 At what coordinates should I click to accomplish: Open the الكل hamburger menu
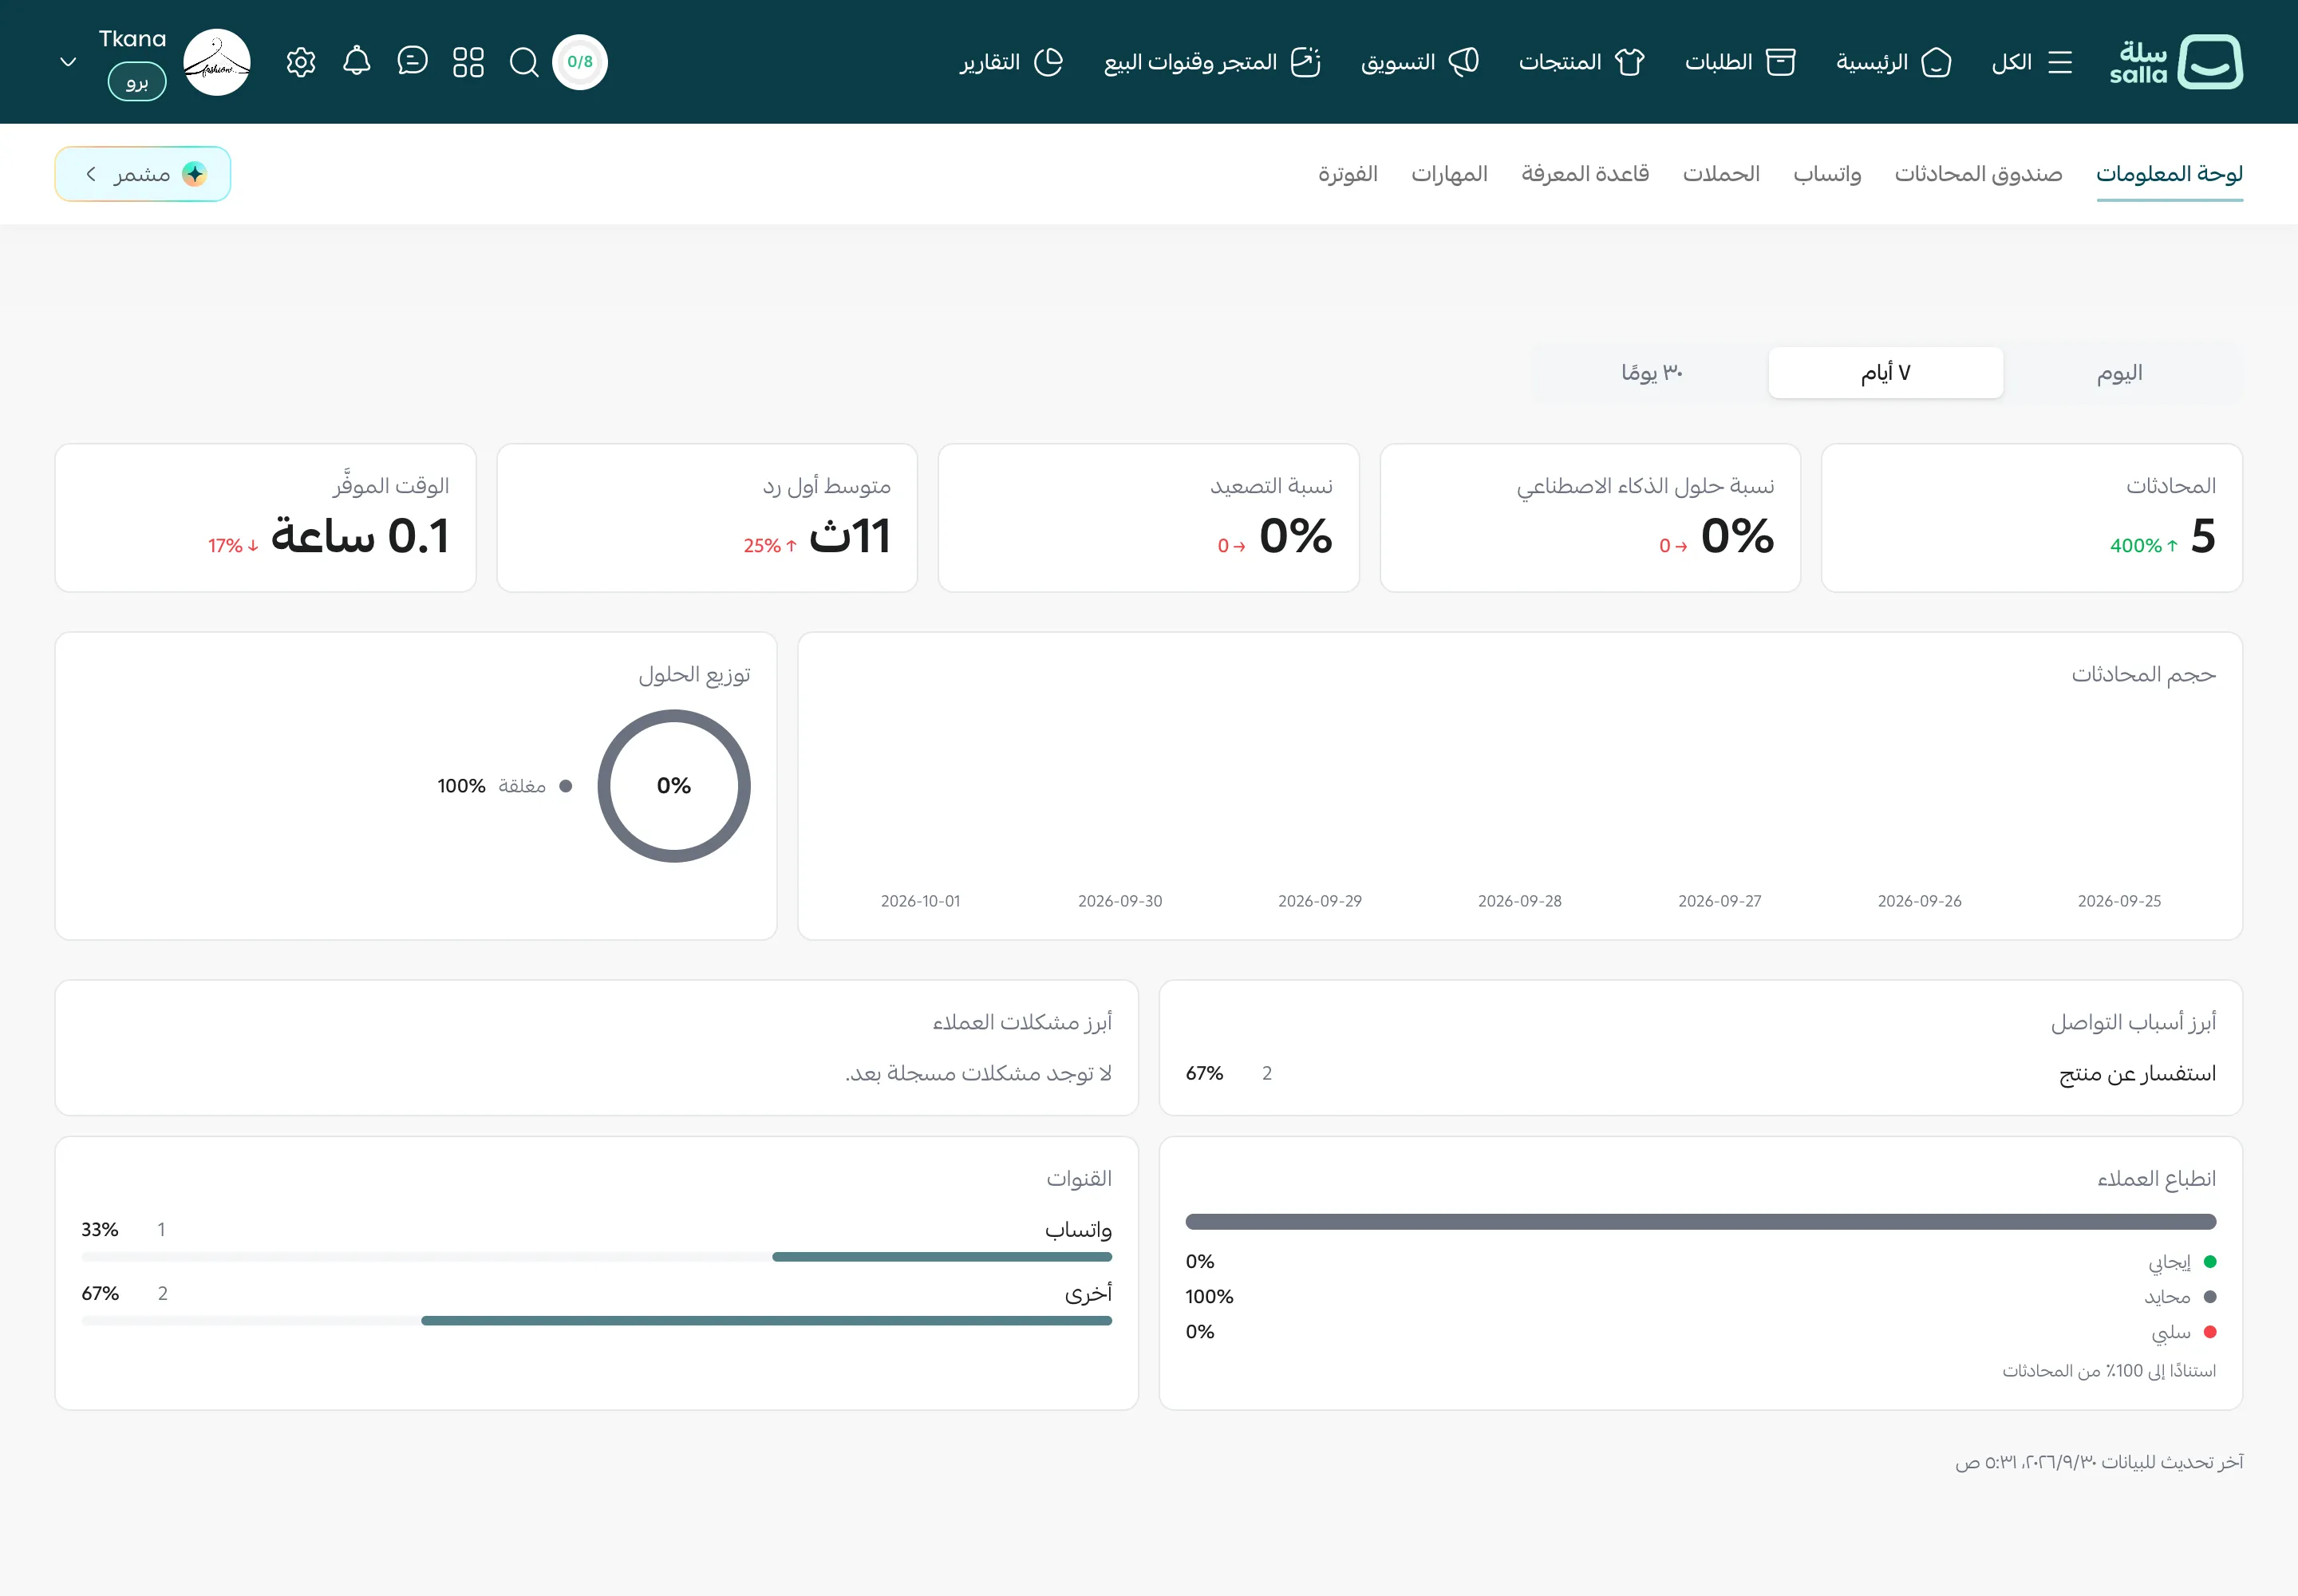click(x=2031, y=62)
